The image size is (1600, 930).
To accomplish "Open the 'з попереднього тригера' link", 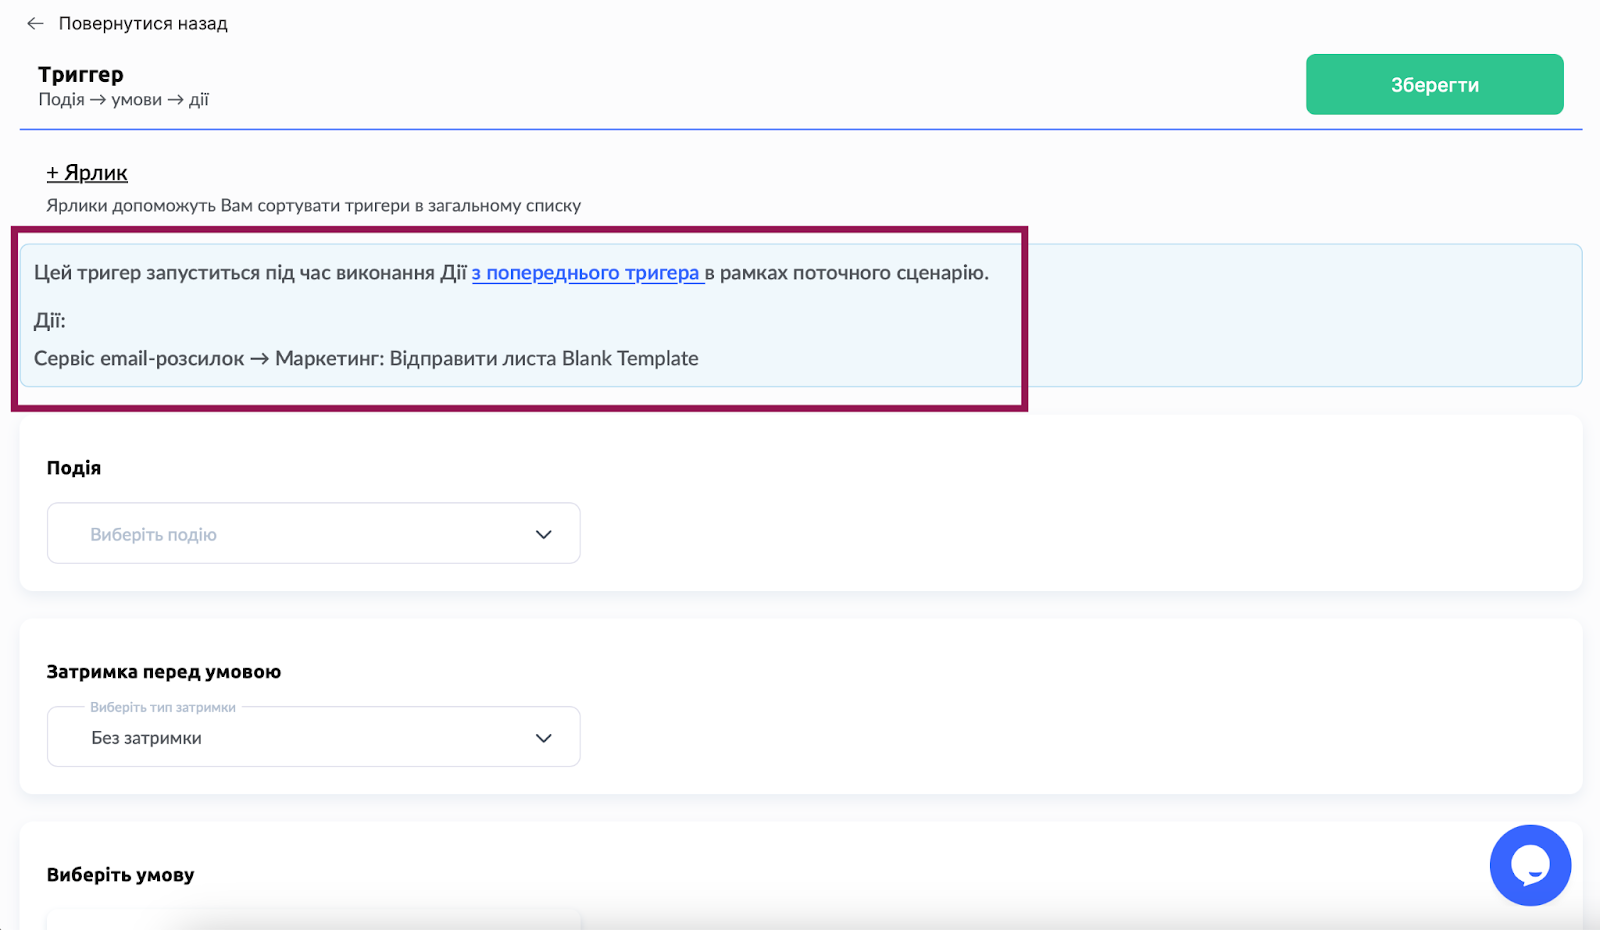I will (x=587, y=273).
